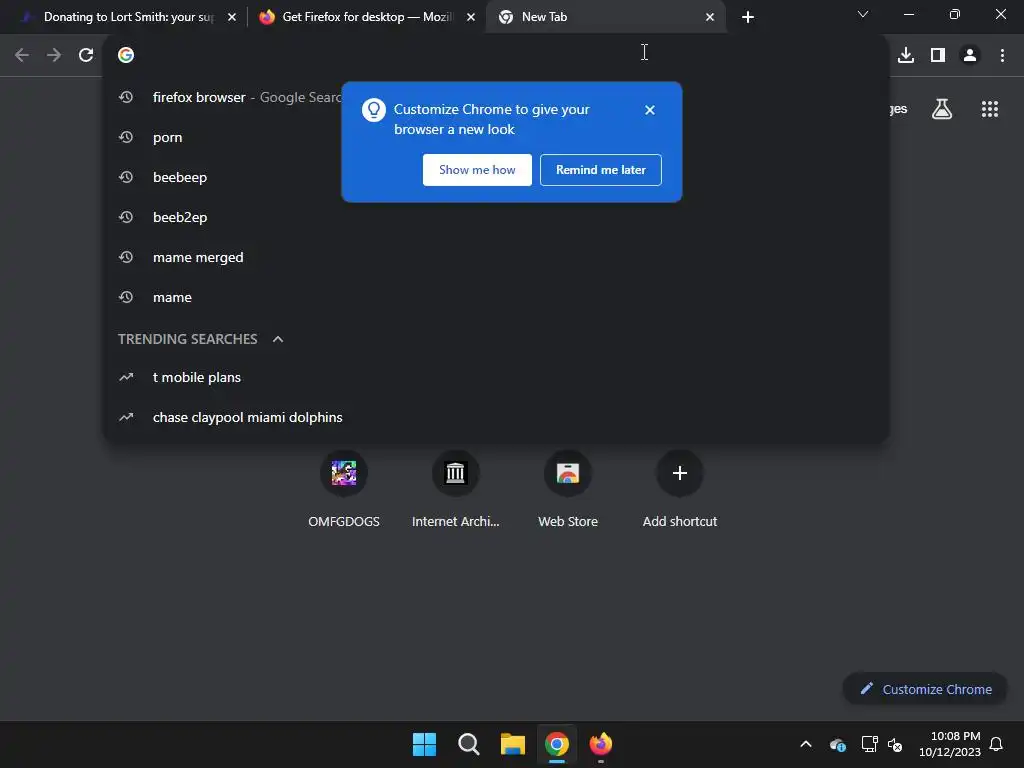Viewport: 1024px width, 768px height.
Task: Go forward using the forward arrow
Action: point(54,56)
